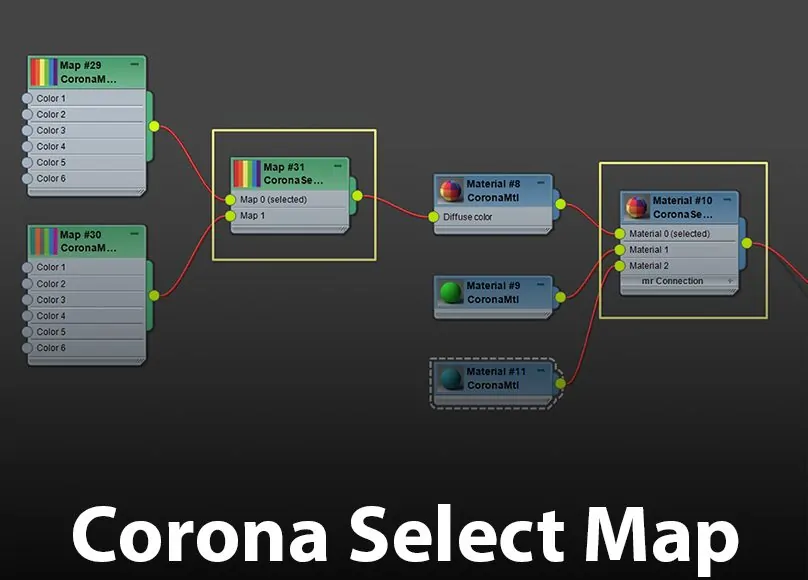Click the Map #30 rainbow thumbnail icon

[x=43, y=241]
